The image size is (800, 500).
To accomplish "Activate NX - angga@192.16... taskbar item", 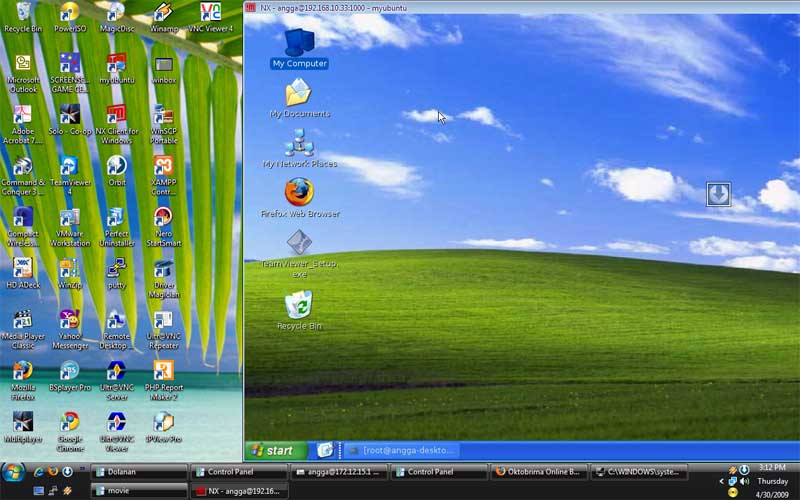I will click(239, 491).
